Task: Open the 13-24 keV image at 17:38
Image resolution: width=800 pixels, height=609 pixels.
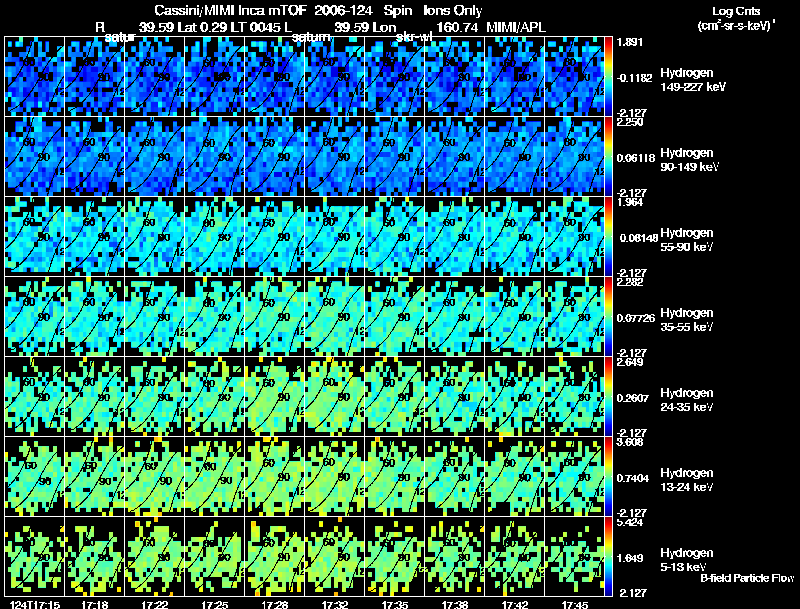Action: pos(455,477)
